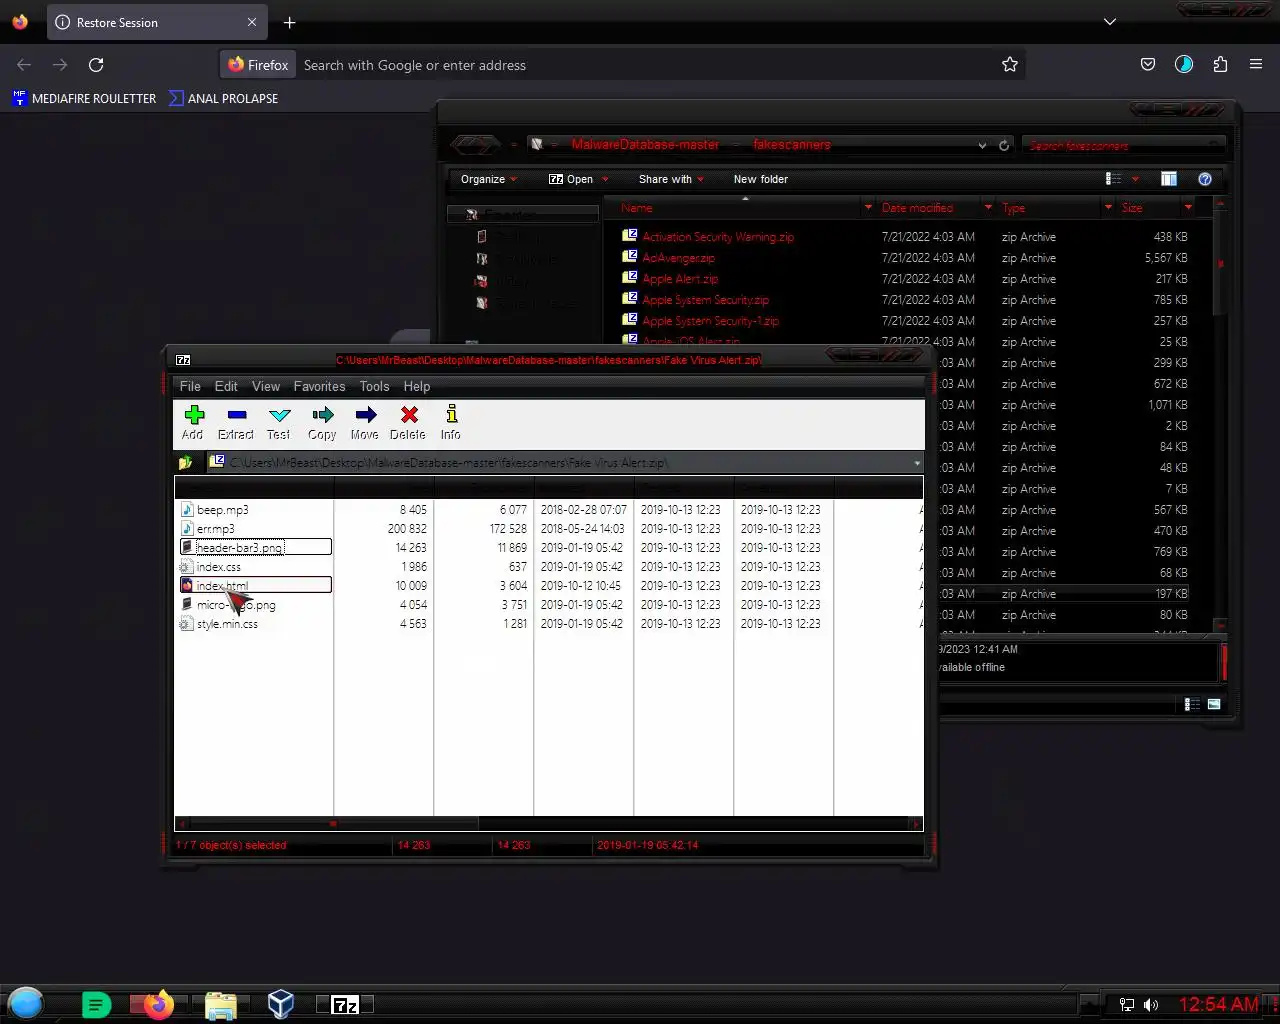1280x1024 pixels.
Task: Click the Explorer back/forward navigation button
Action: click(476, 145)
